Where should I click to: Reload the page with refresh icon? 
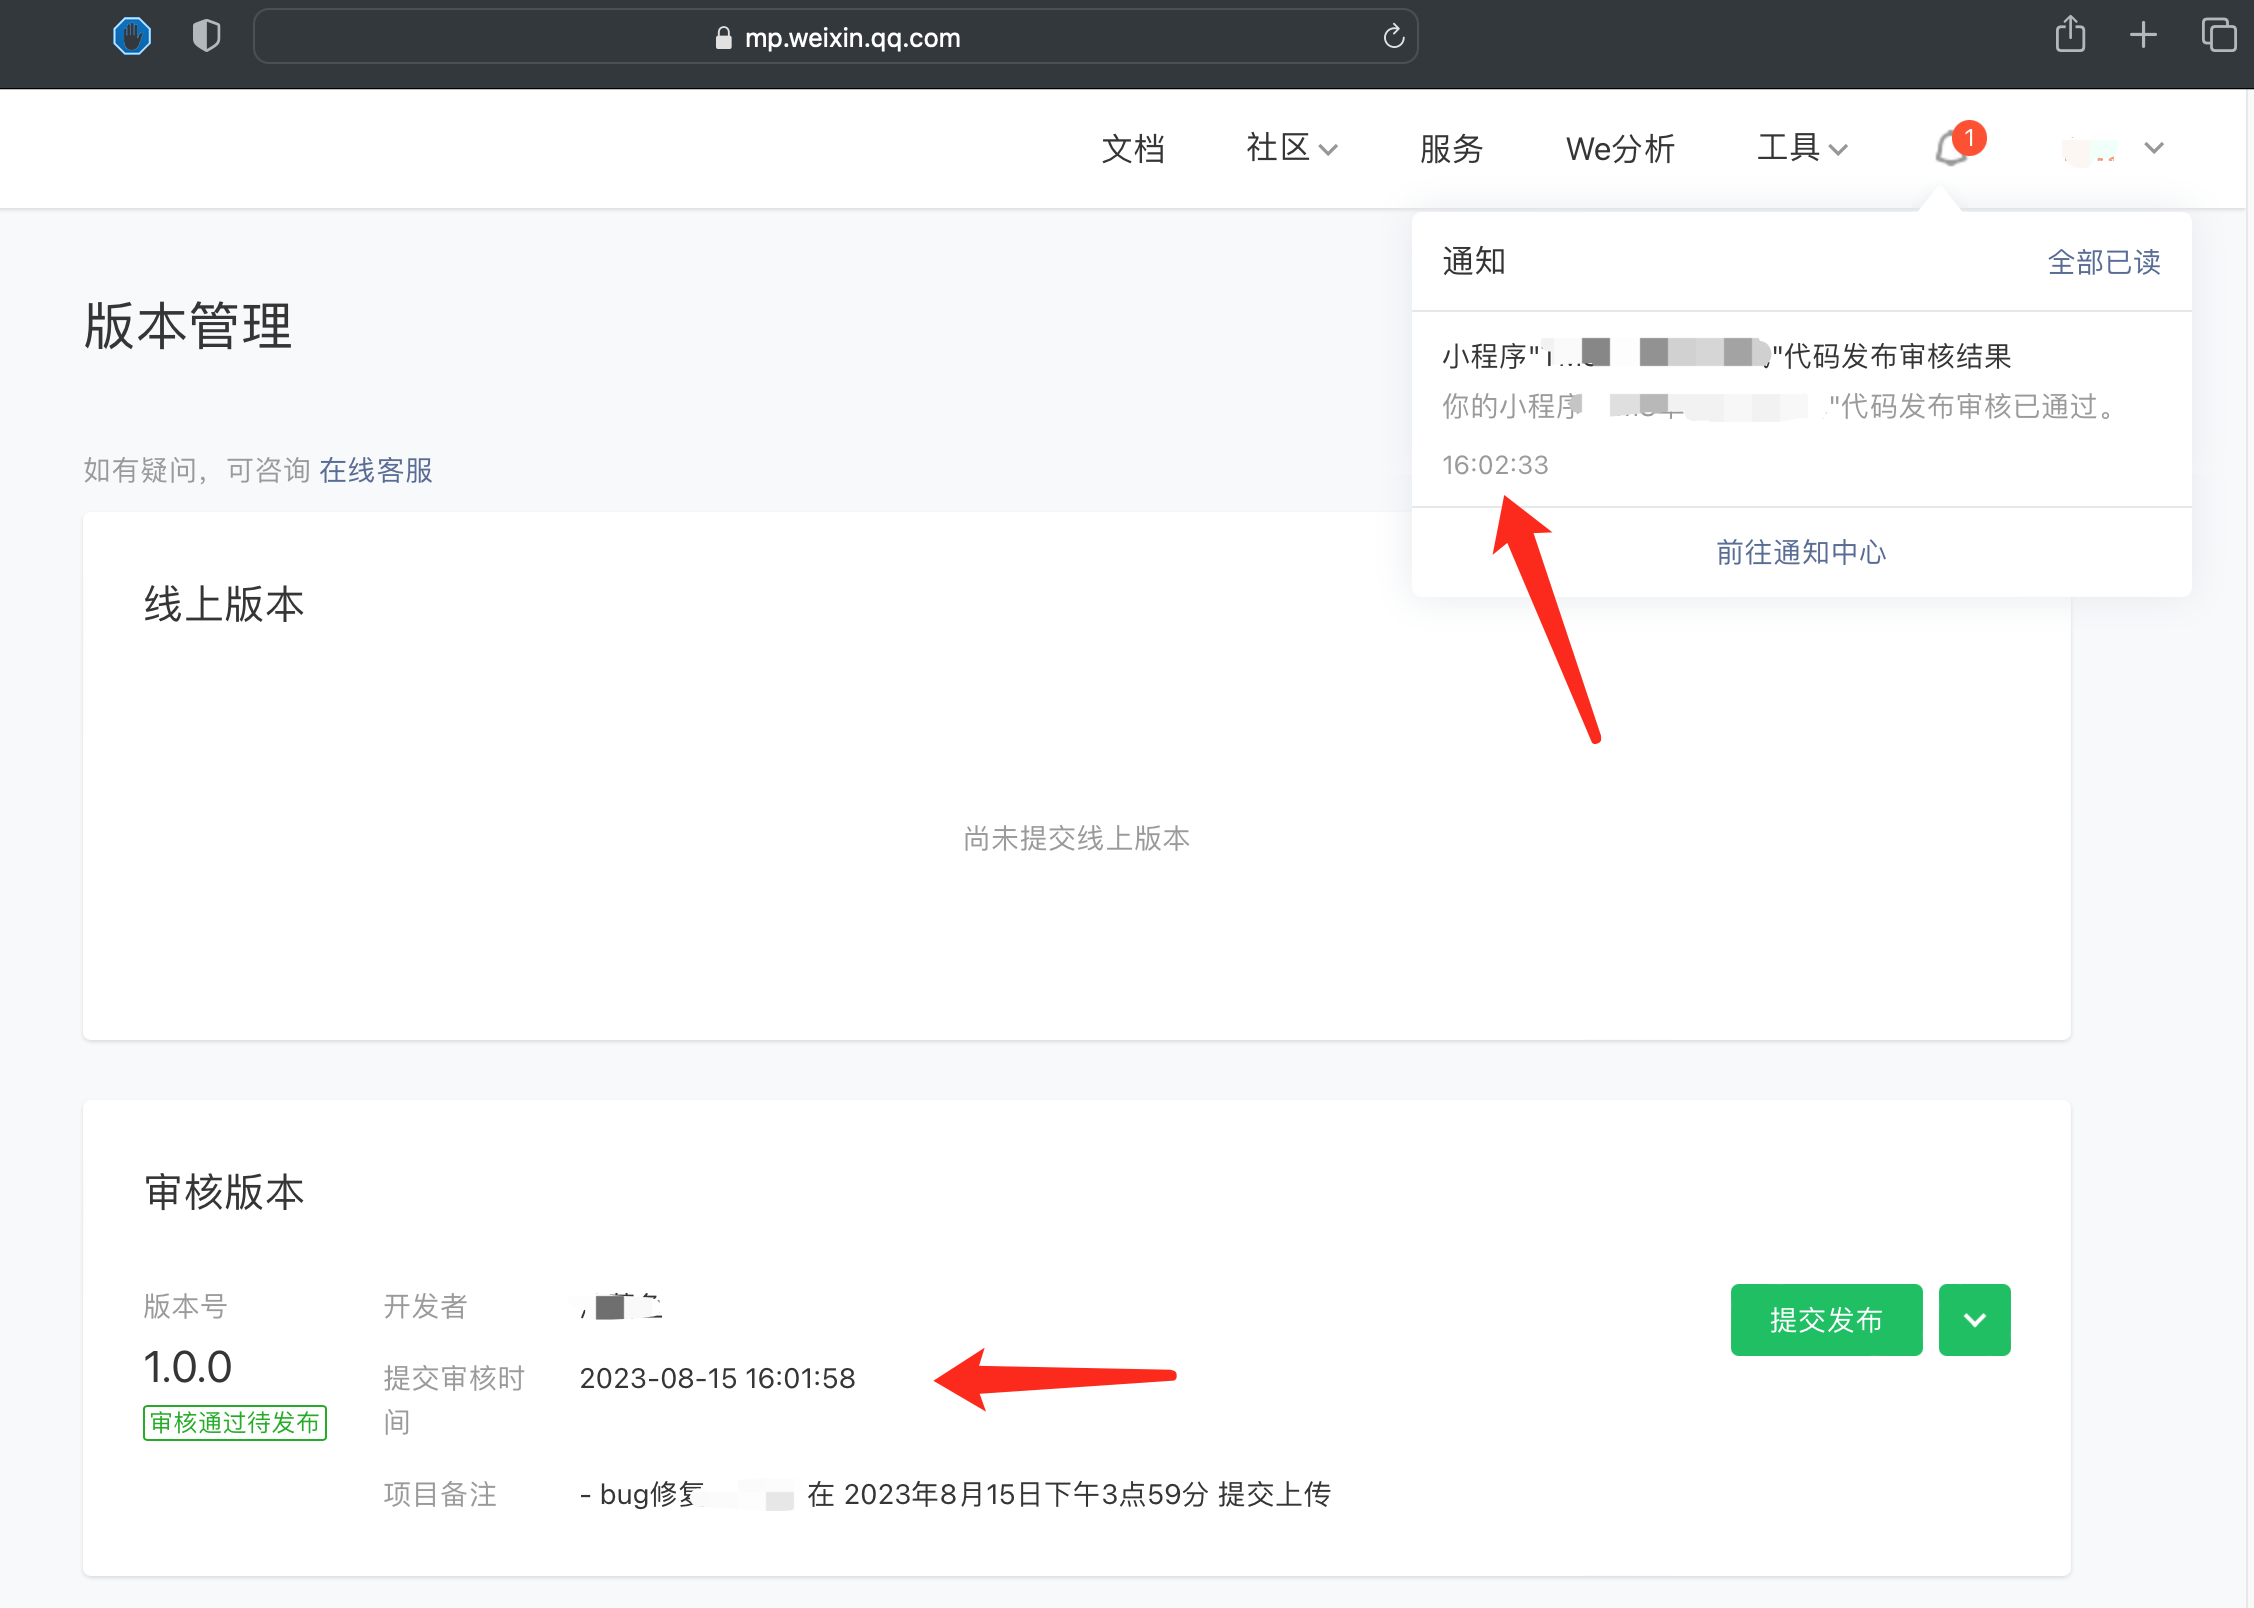1393,37
